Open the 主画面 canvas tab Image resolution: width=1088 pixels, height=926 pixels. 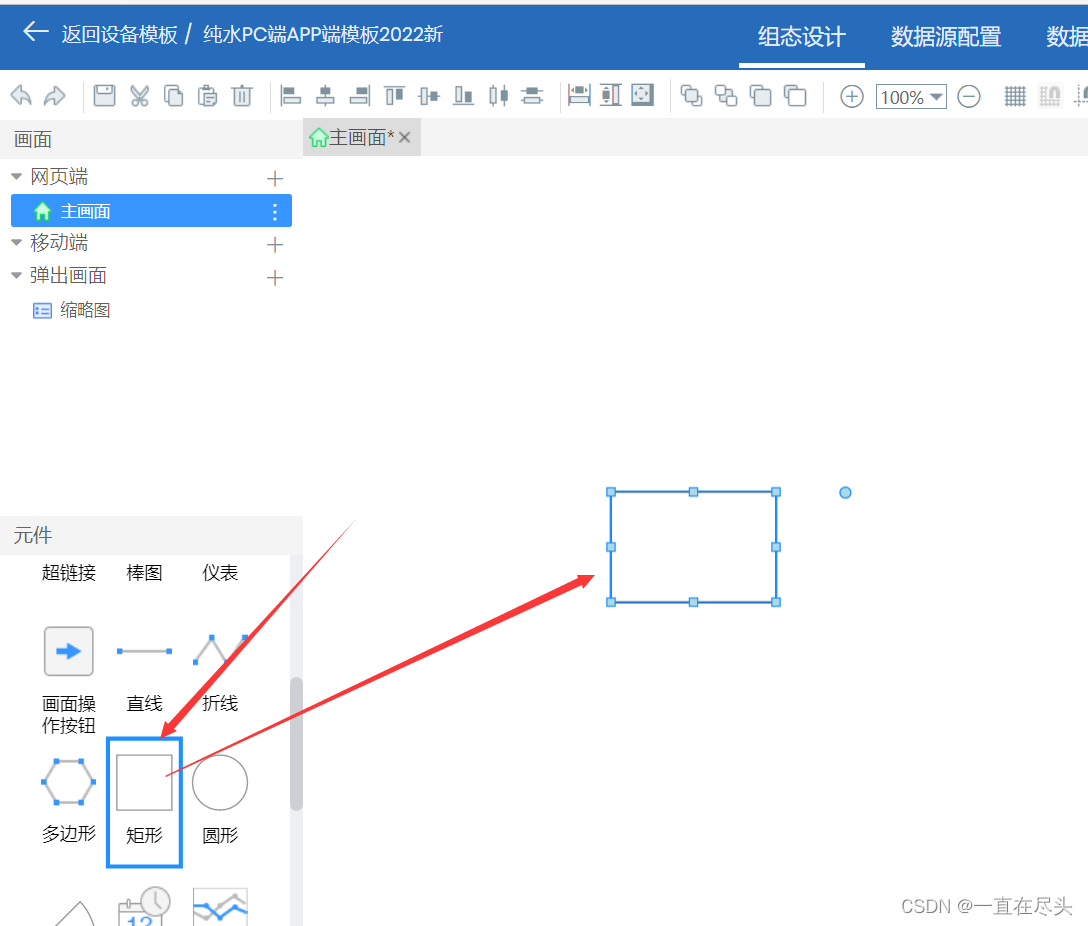point(360,137)
